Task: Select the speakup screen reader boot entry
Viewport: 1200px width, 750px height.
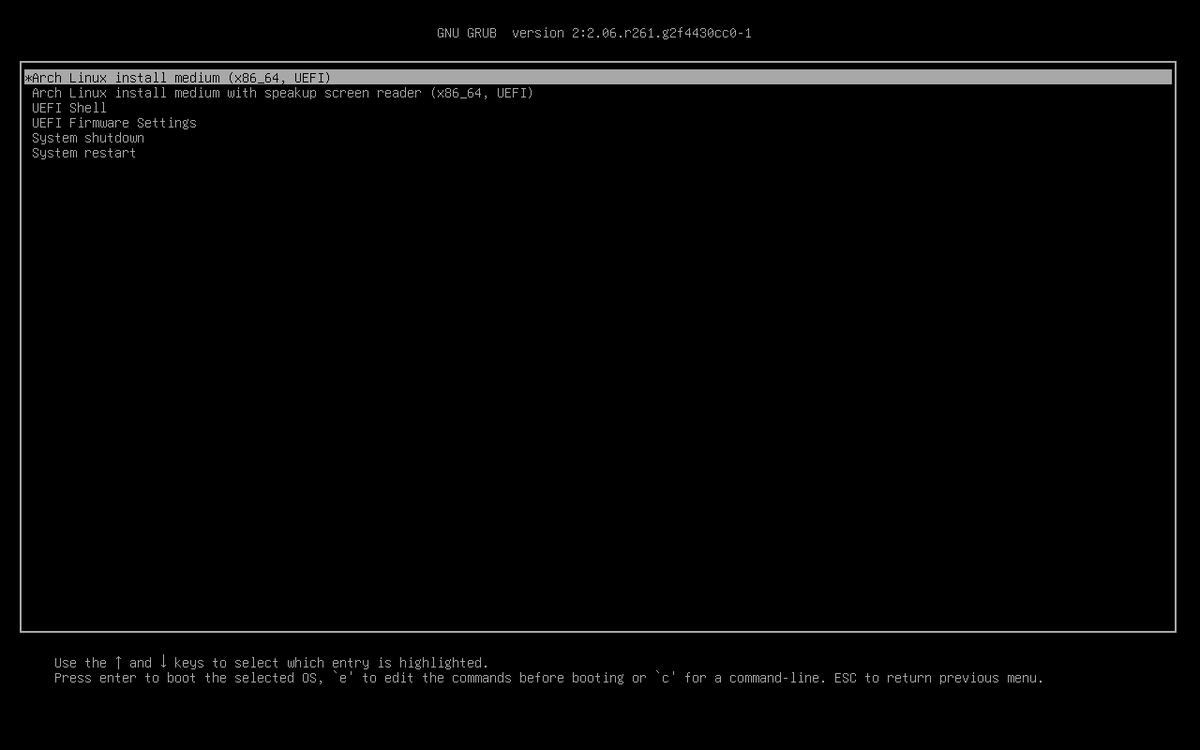Action: 282,93
